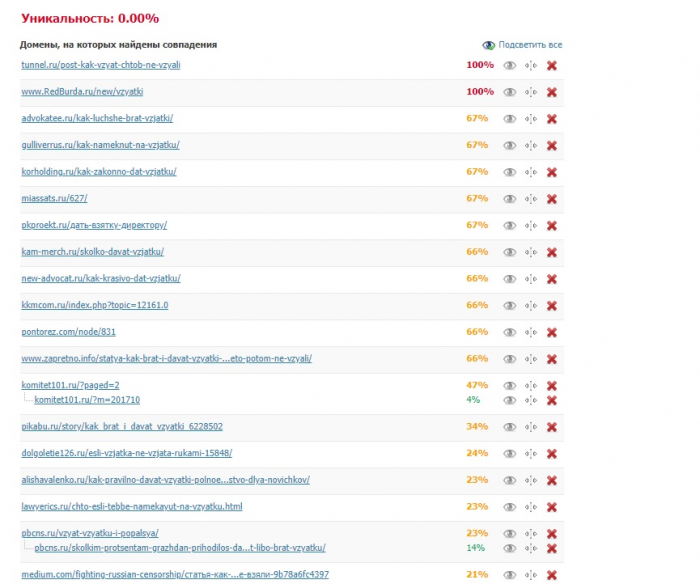700x584 pixels.
Task: Open the new-advocat.ru kak-krasivo-dat-vzjatku link
Action: pyautogui.click(x=101, y=278)
